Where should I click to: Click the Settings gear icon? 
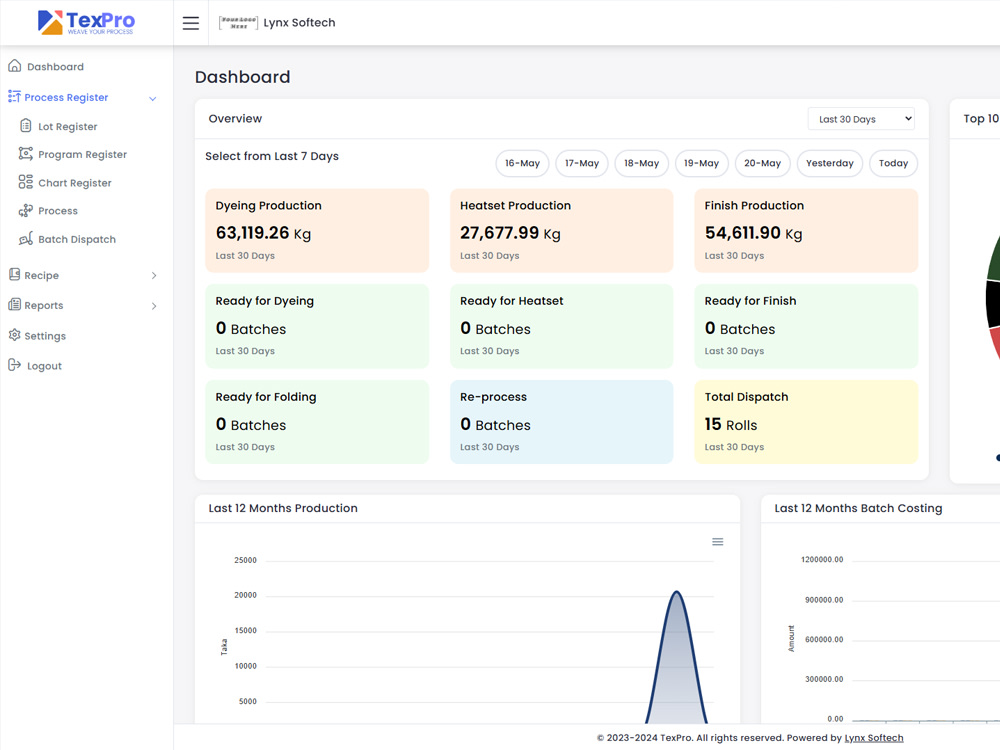[15, 335]
